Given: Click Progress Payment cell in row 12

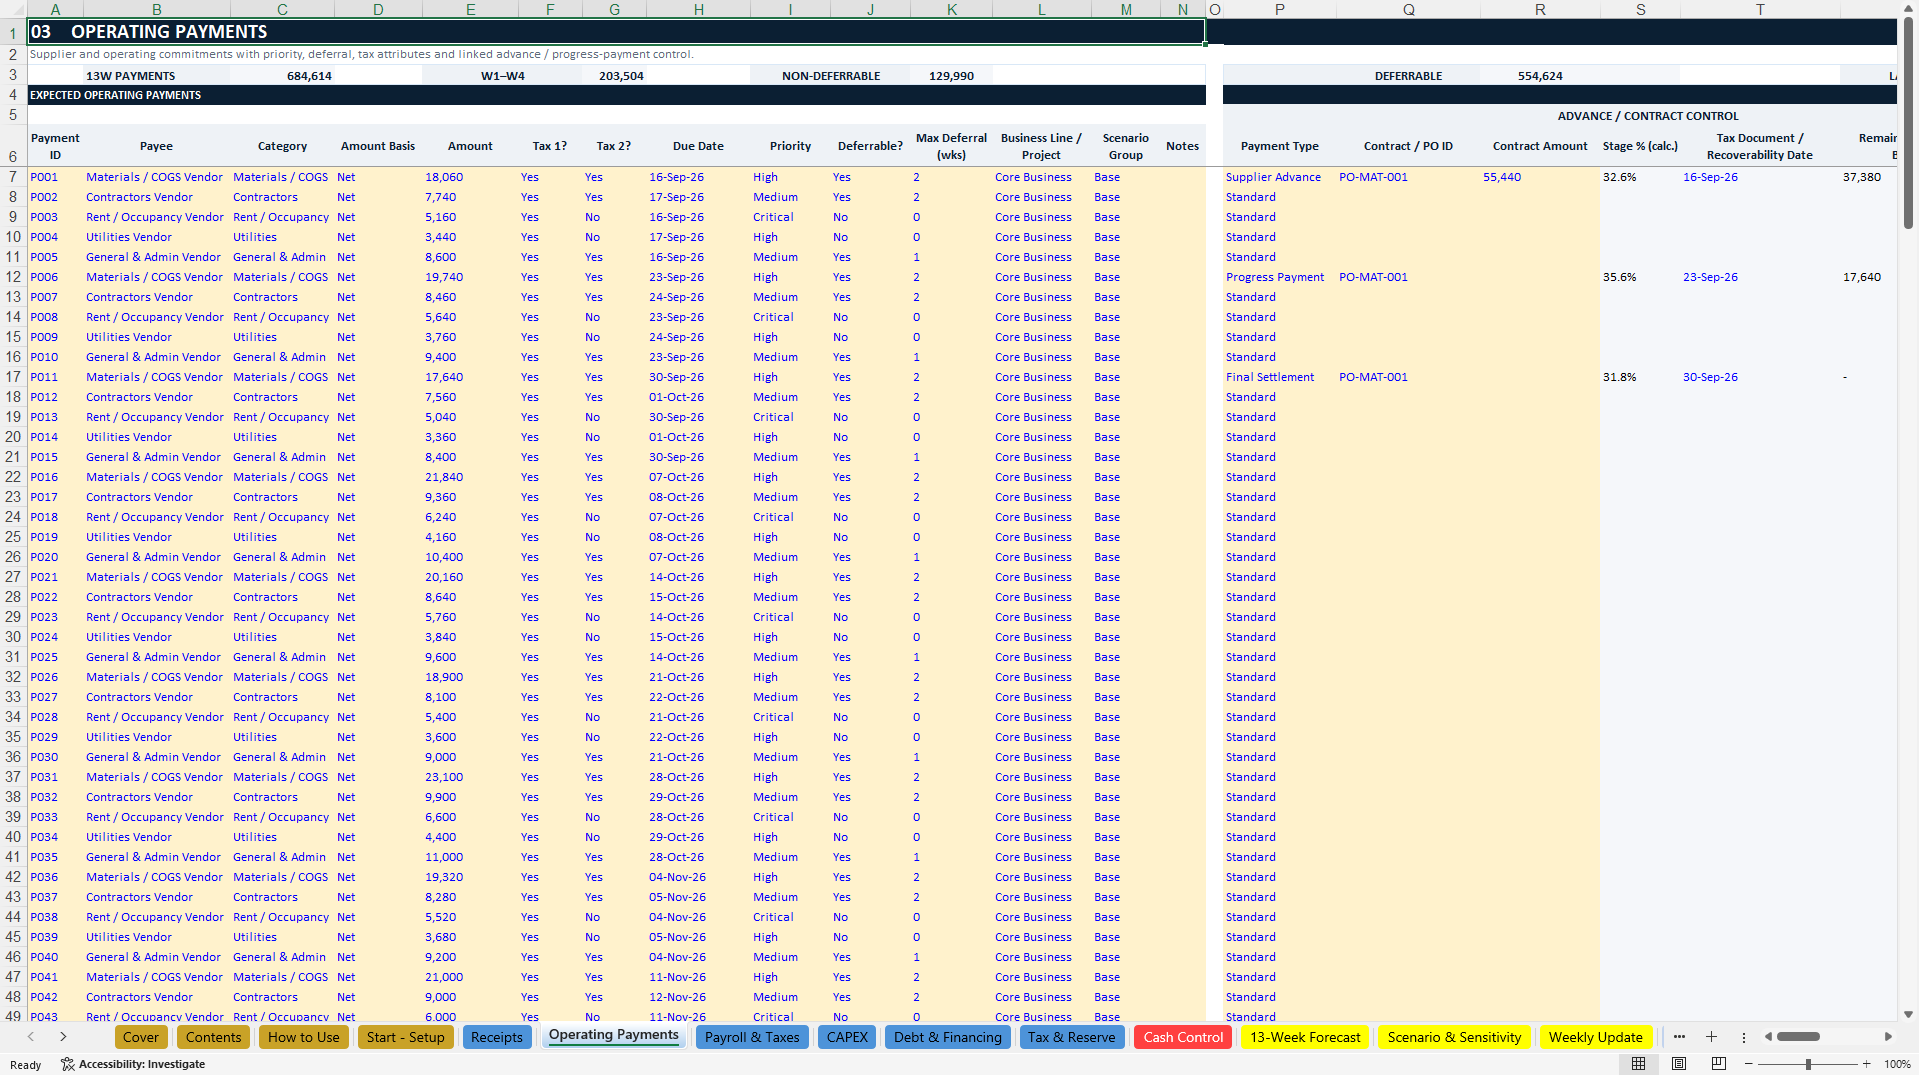Looking at the screenshot, I should 1279,277.
